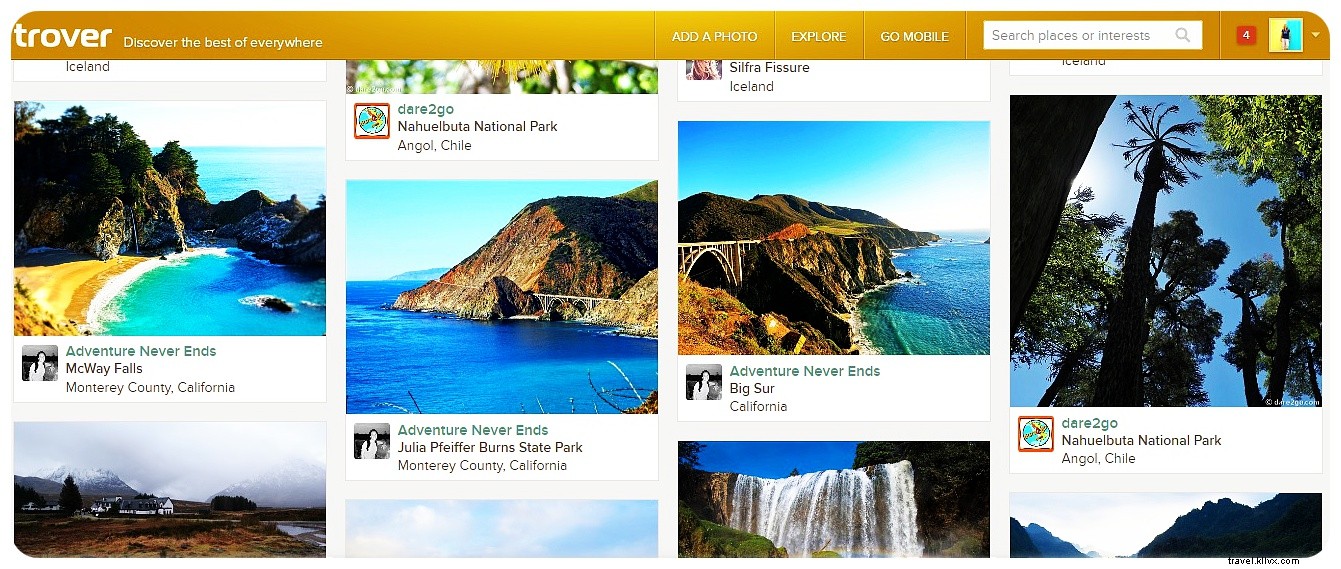The image size is (1341, 569).
Task: Click the McWay Falls title text
Action: pyautogui.click(x=104, y=368)
